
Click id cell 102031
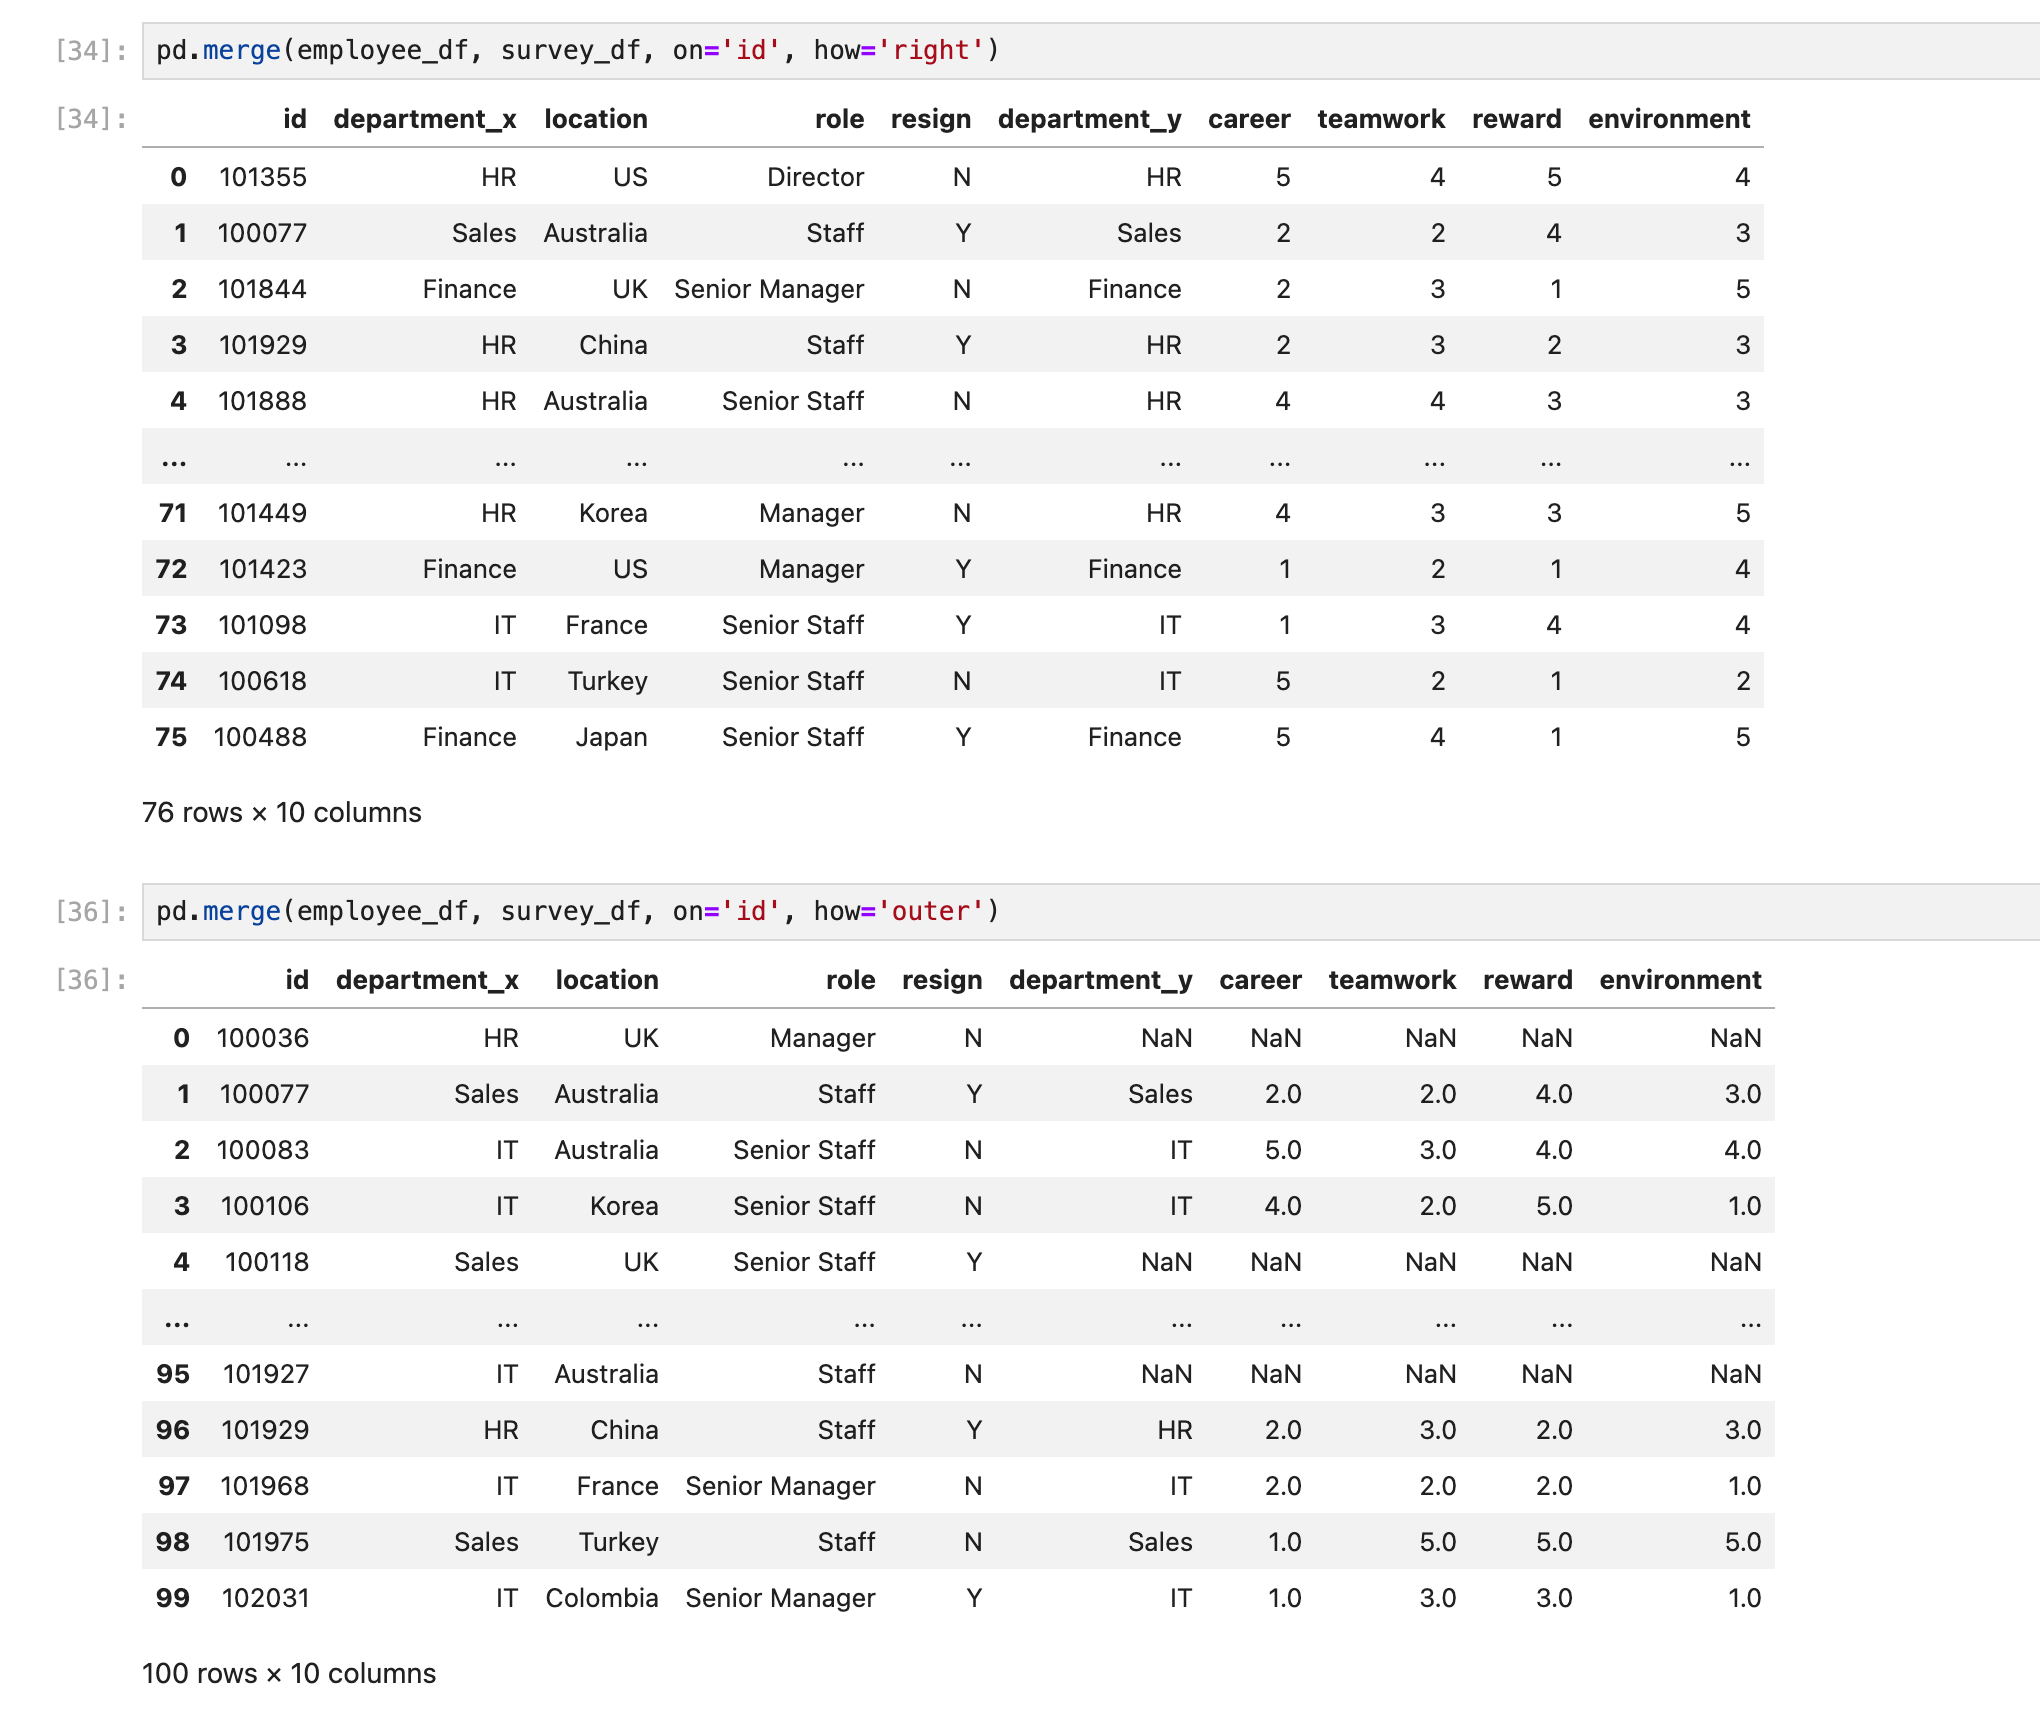(266, 1598)
